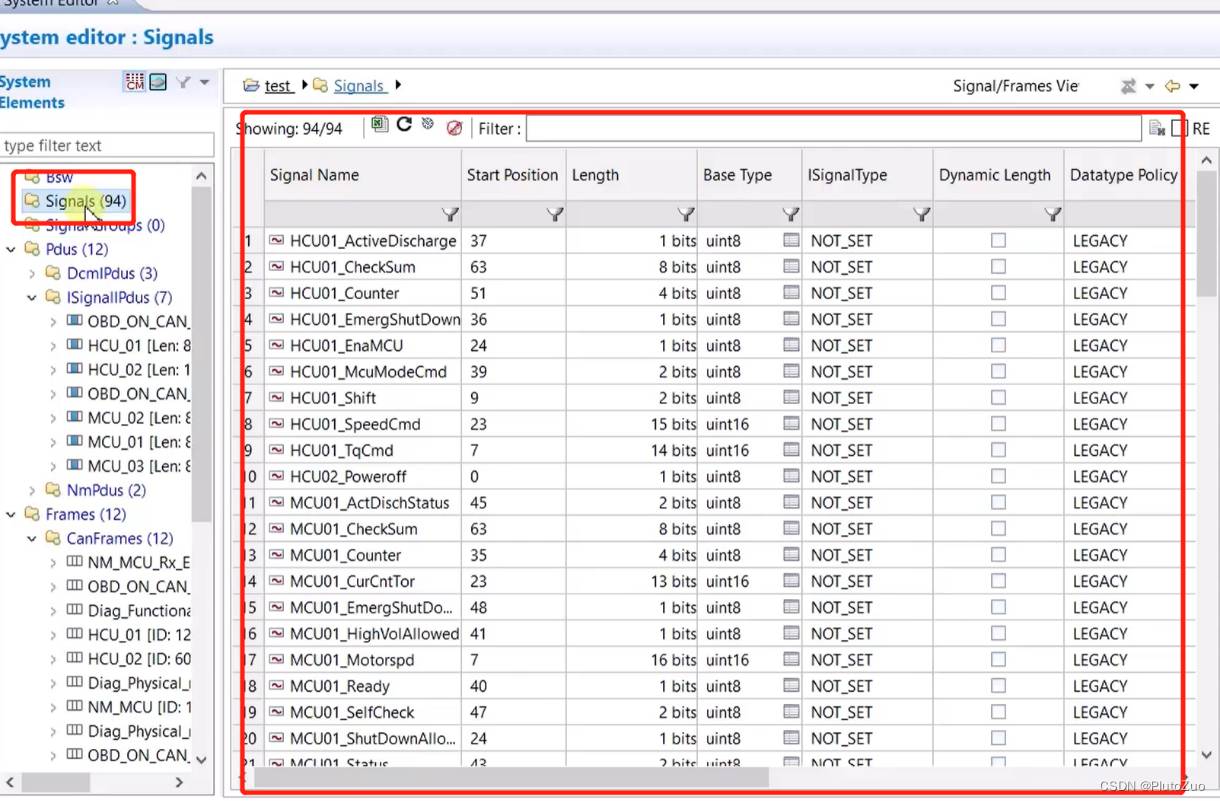Image resolution: width=1220 pixels, height=801 pixels.
Task: Open the dropdown beside the pin icon
Action: [1149, 87]
